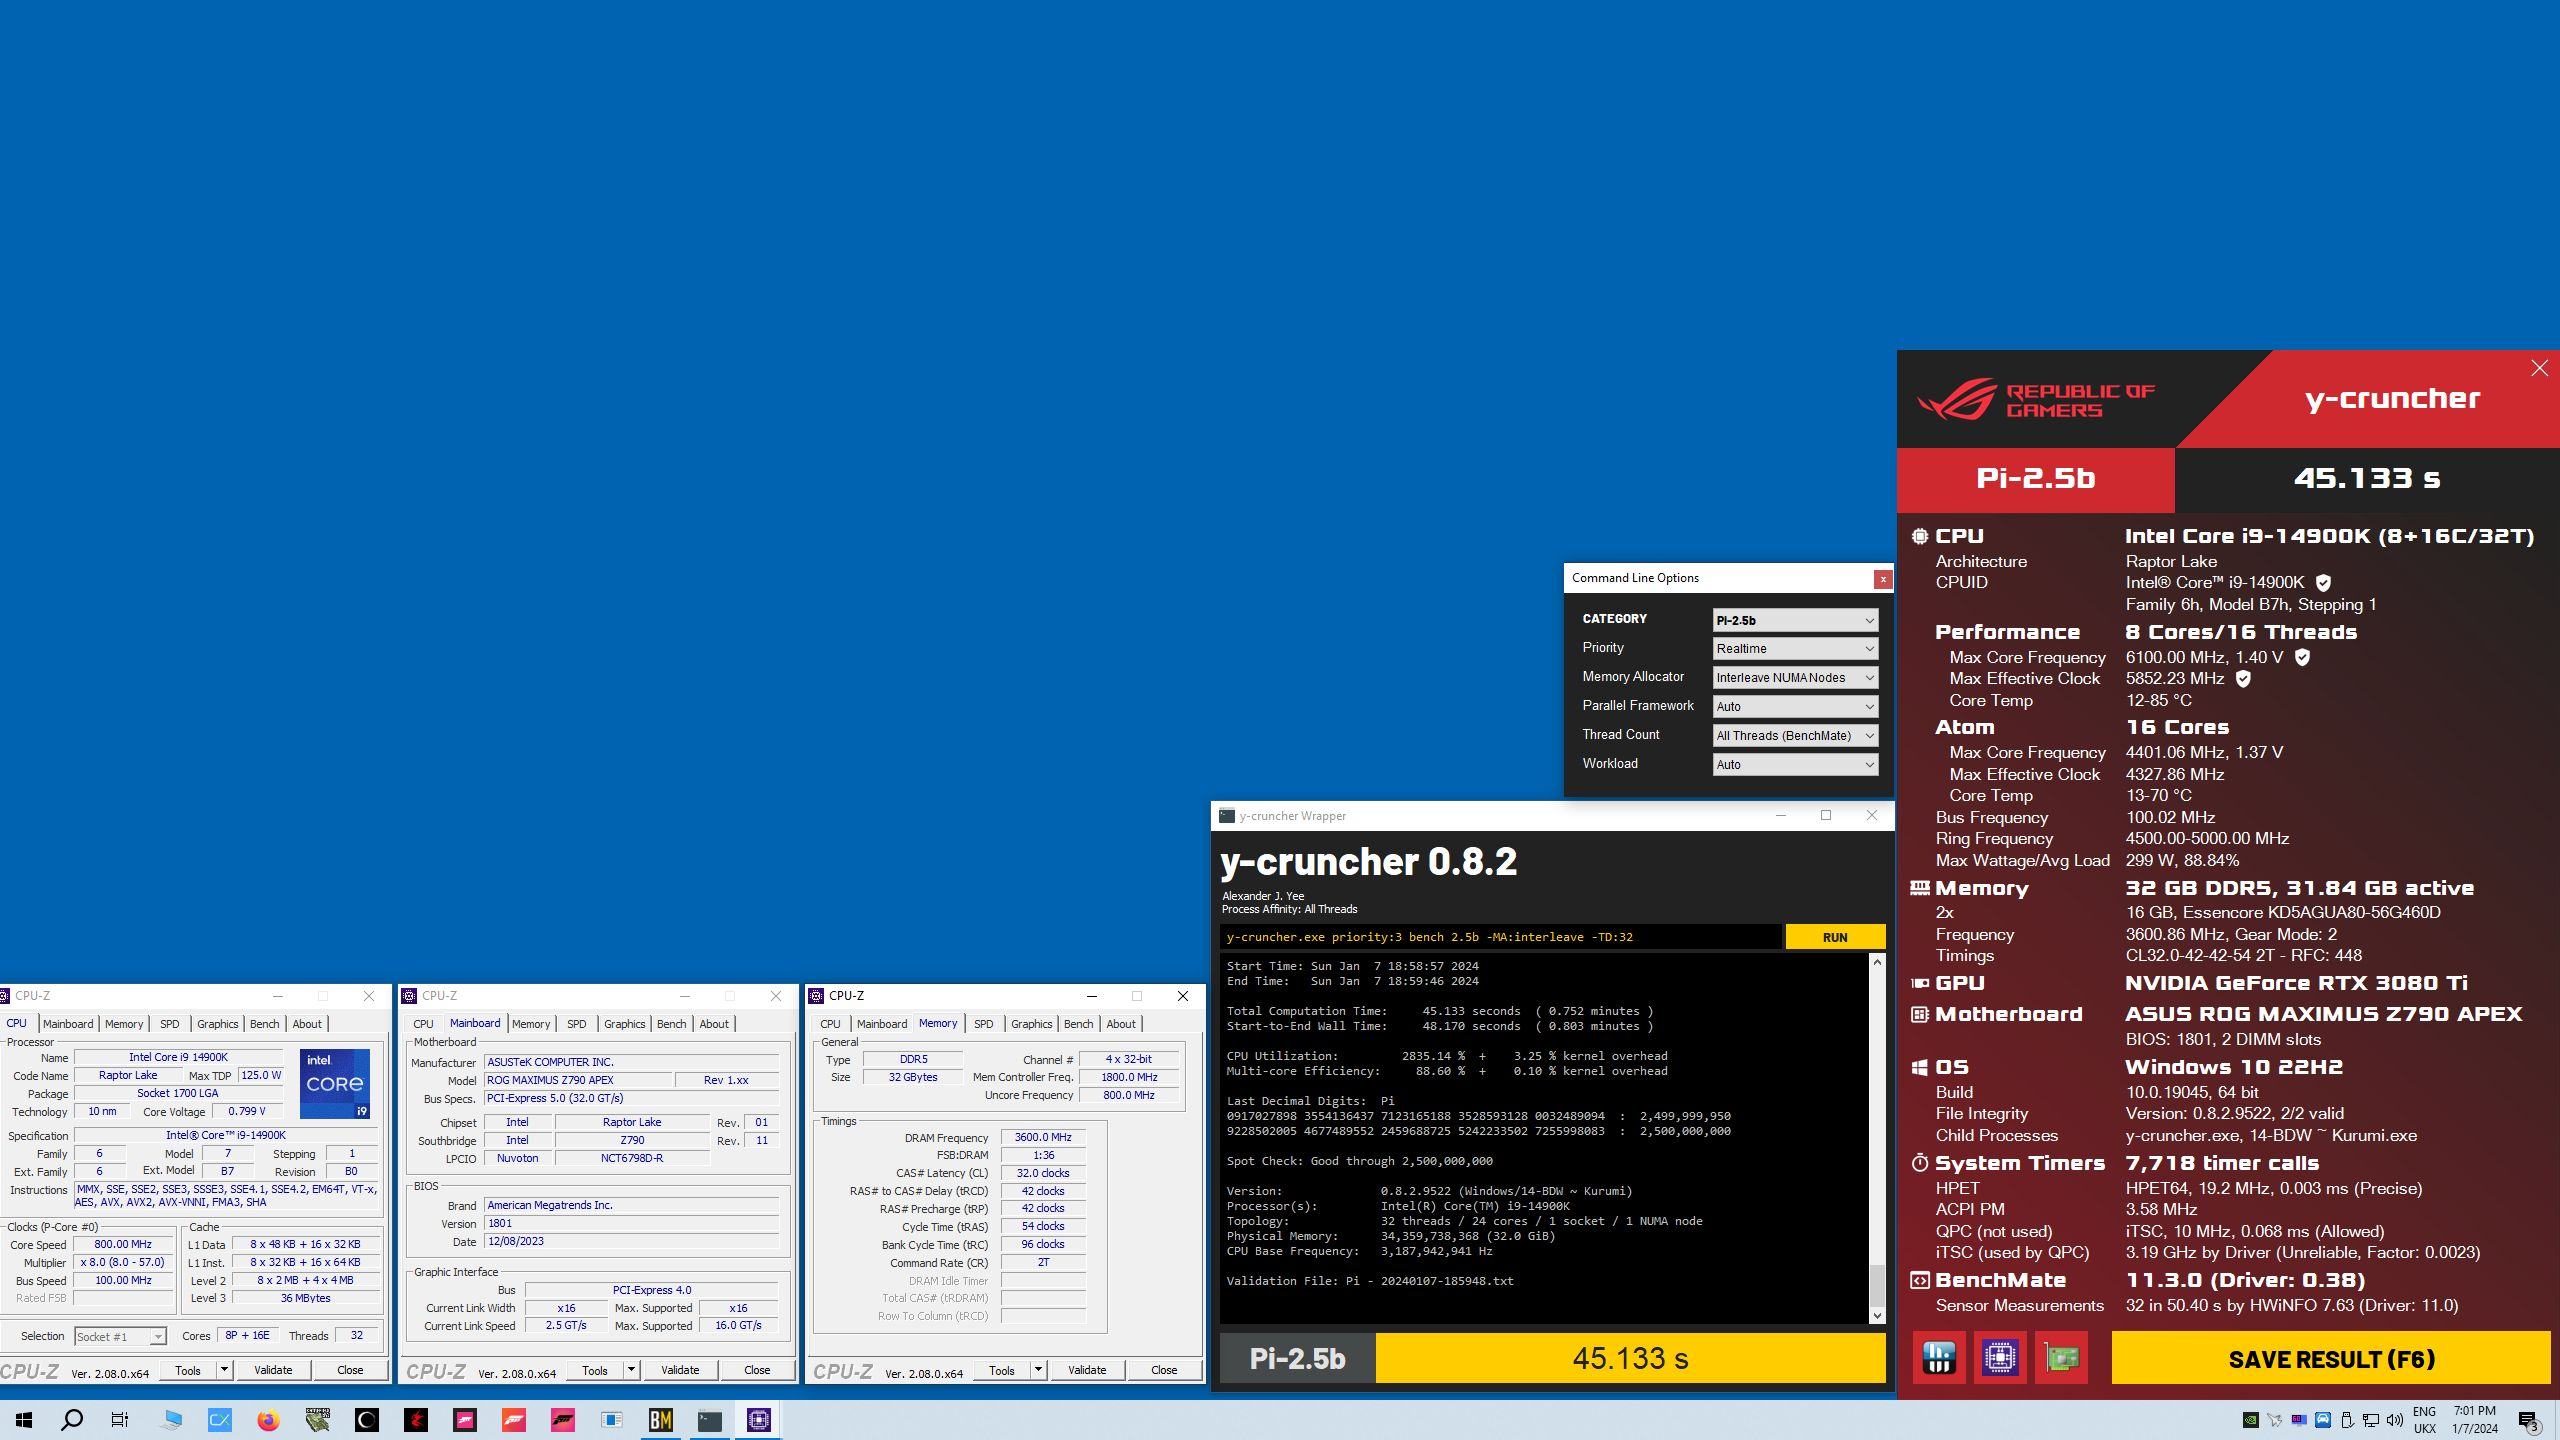
Task: Open HWiNFO from BenchMate panel icon
Action: pyautogui.click(x=1939, y=1358)
